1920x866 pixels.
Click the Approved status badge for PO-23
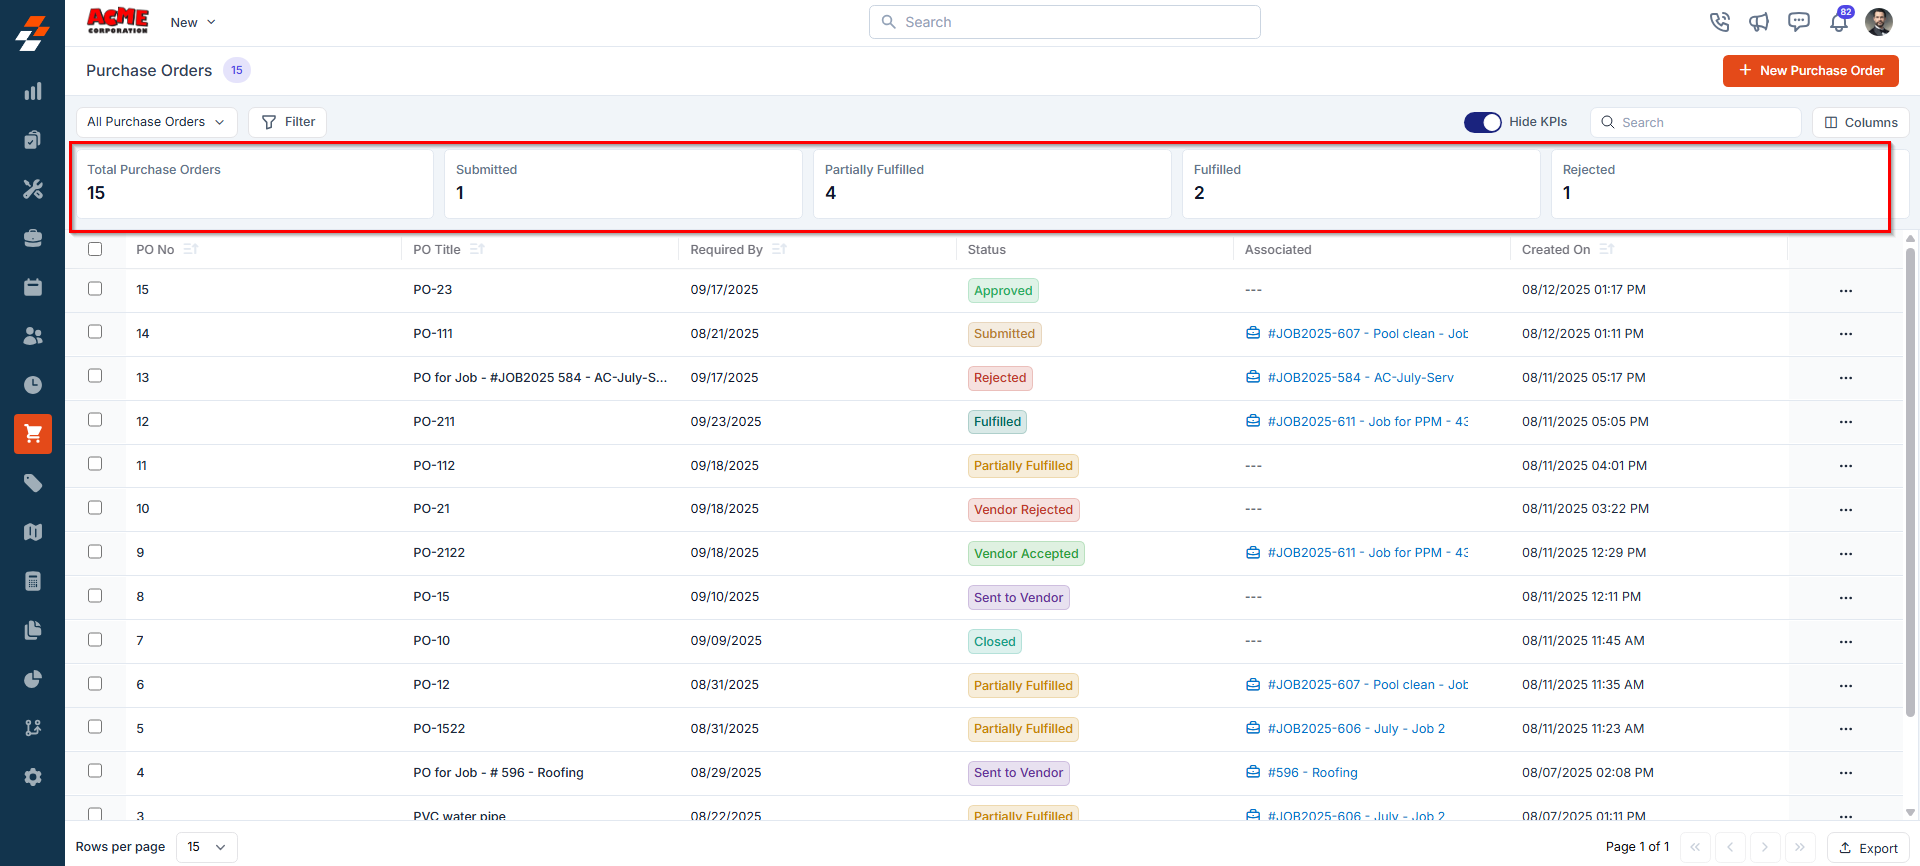[x=1003, y=291]
